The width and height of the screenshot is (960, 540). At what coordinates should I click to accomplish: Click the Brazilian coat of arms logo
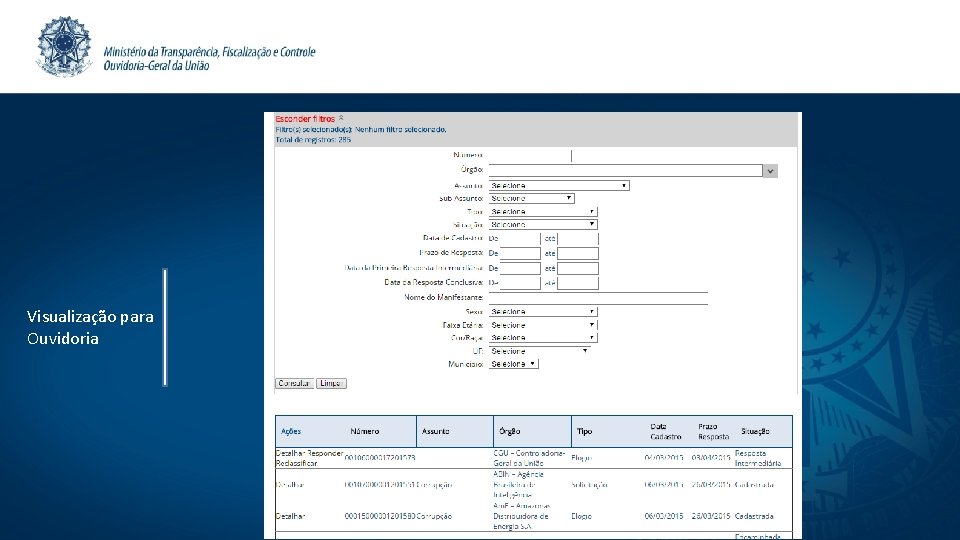64,47
